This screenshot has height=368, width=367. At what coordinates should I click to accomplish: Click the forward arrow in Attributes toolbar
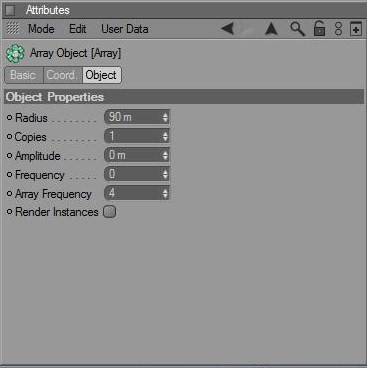[246, 29]
